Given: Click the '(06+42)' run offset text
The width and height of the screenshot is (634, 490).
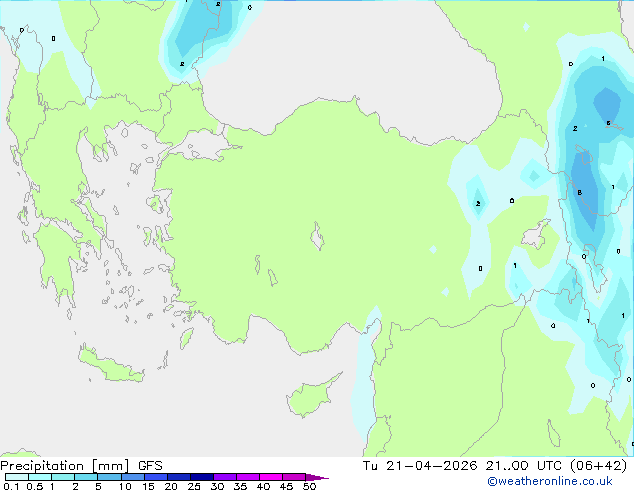Looking at the screenshot, I should click(598, 466).
